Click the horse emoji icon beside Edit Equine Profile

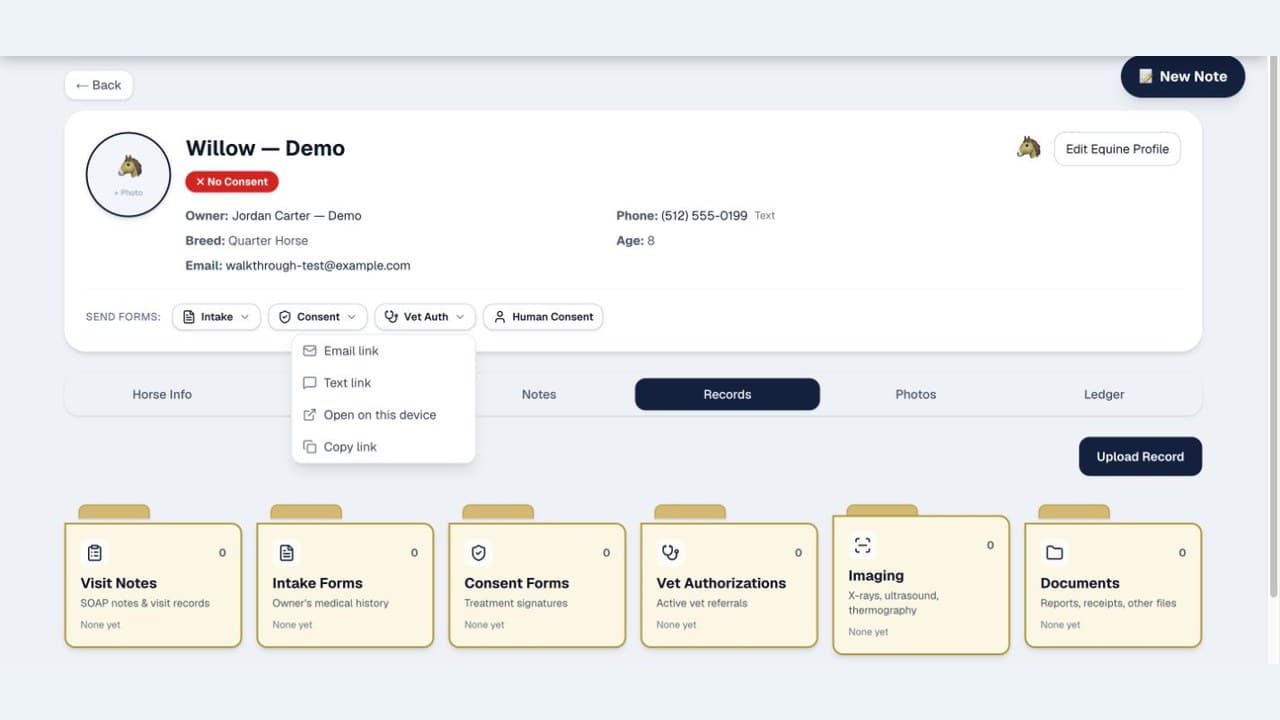[x=1029, y=148]
